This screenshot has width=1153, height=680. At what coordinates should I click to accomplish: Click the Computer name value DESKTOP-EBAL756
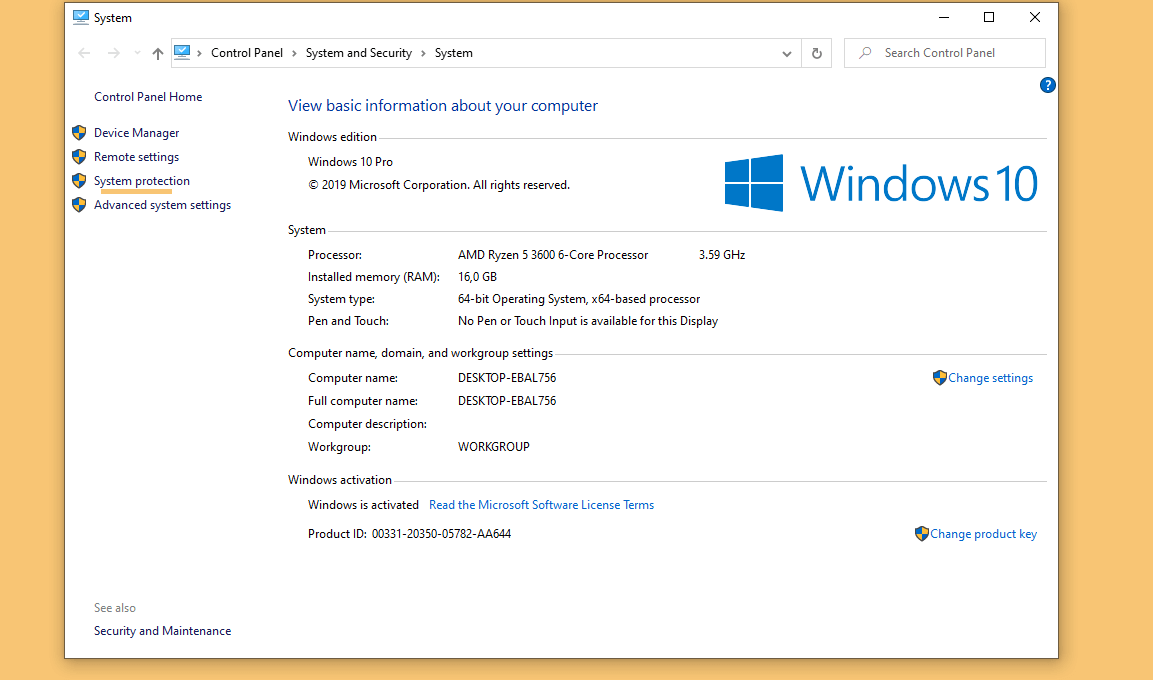(507, 378)
